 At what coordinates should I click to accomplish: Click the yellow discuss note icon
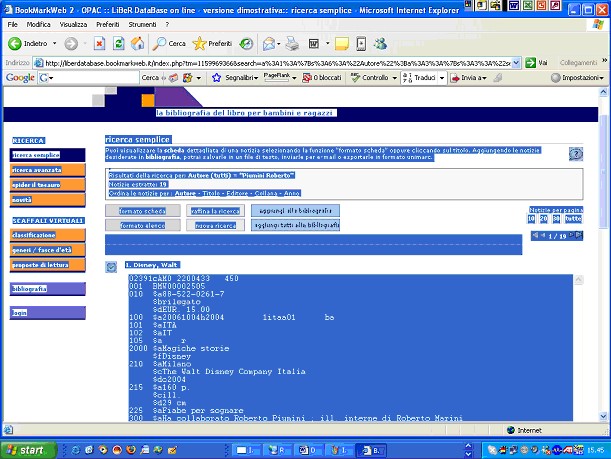tap(342, 44)
